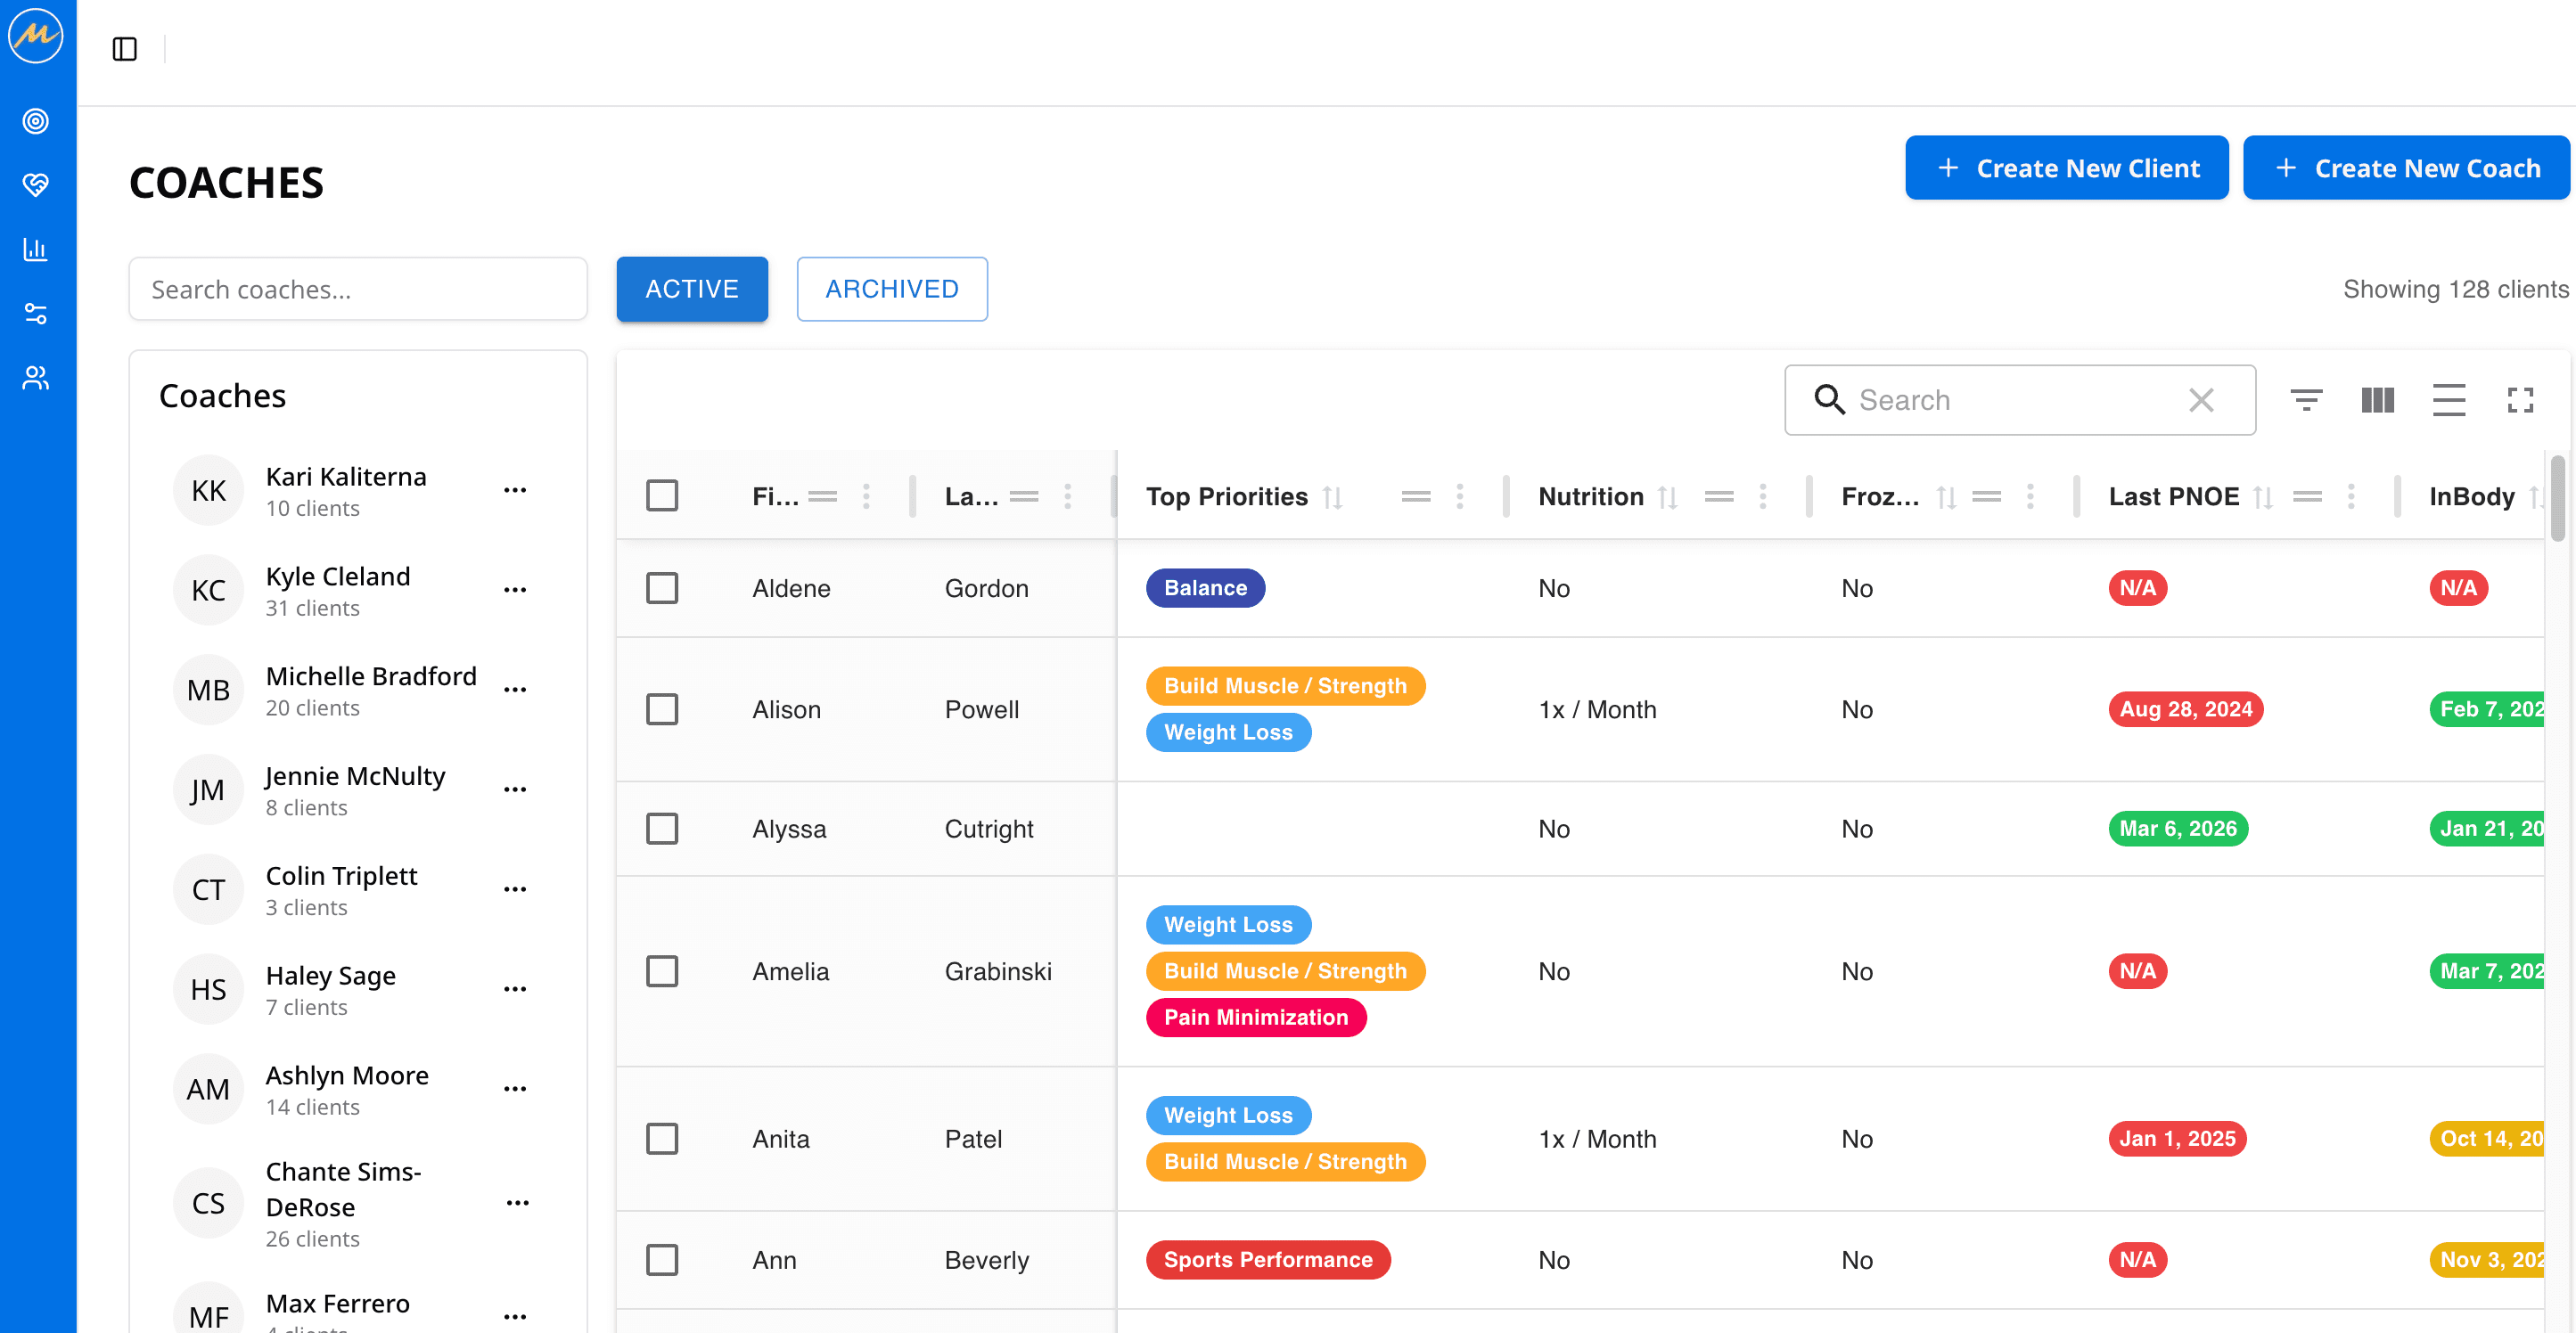The image size is (2576, 1333).
Task: Open First name column actions menu
Action: click(x=866, y=497)
